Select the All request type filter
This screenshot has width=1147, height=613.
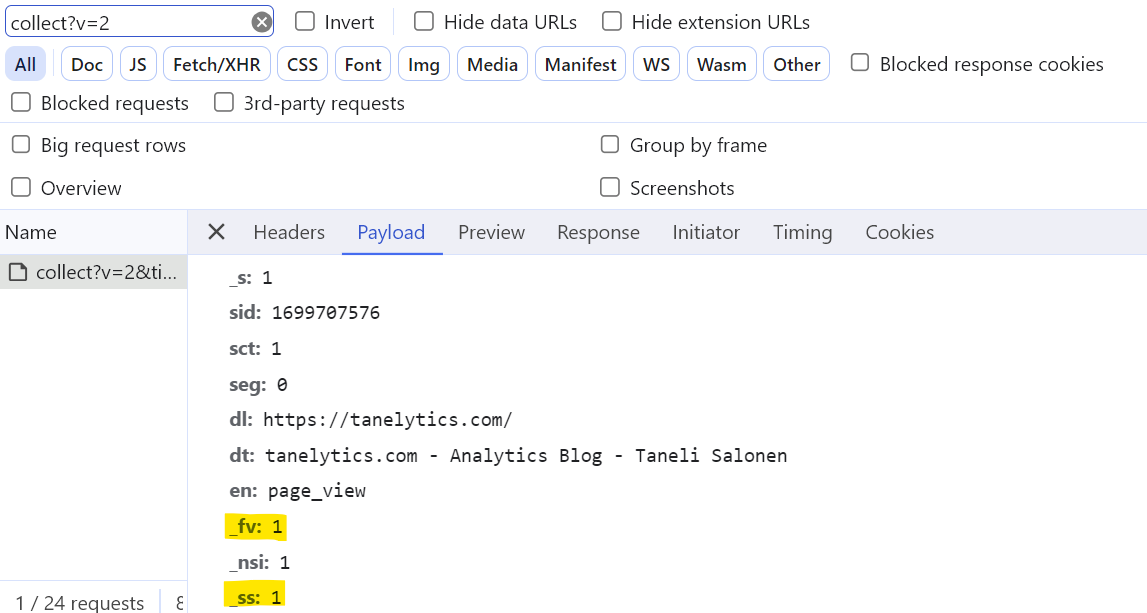(26, 64)
